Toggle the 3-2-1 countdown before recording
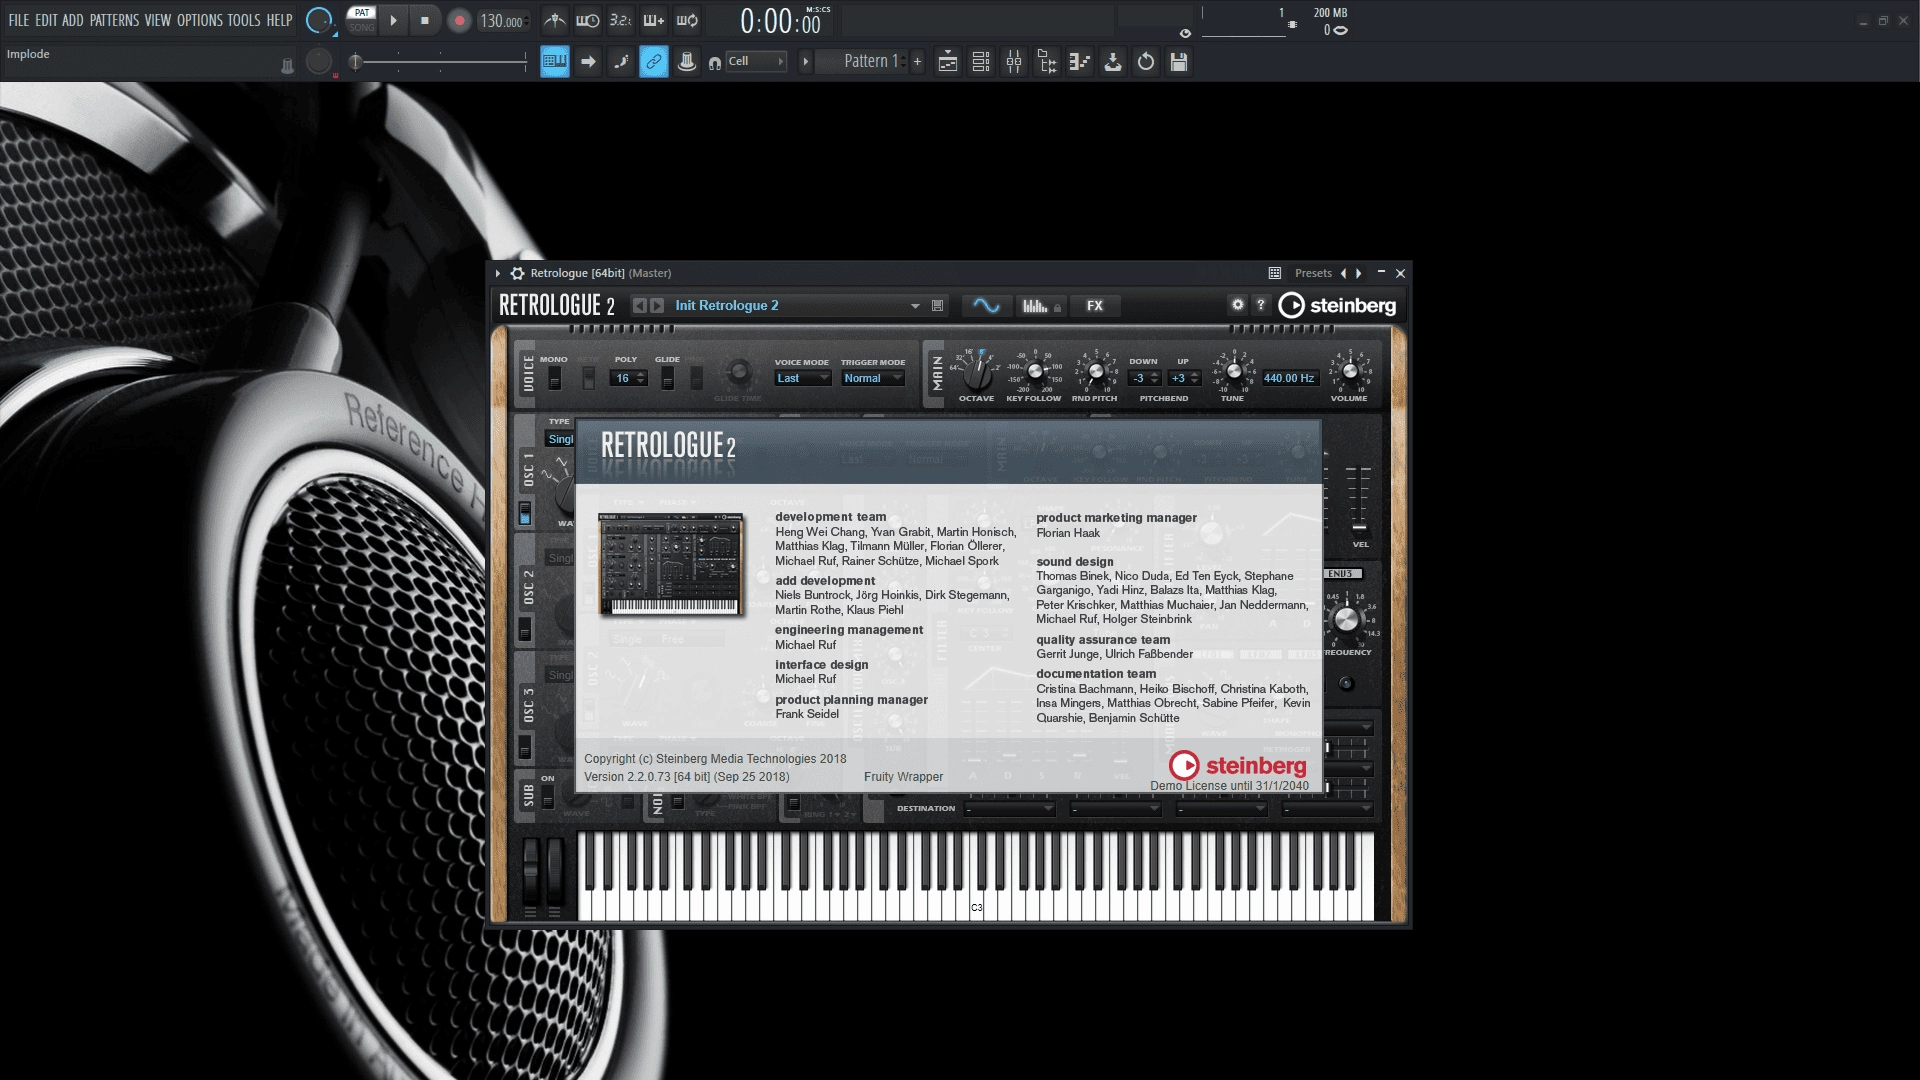This screenshot has width=1920, height=1080. tap(621, 20)
